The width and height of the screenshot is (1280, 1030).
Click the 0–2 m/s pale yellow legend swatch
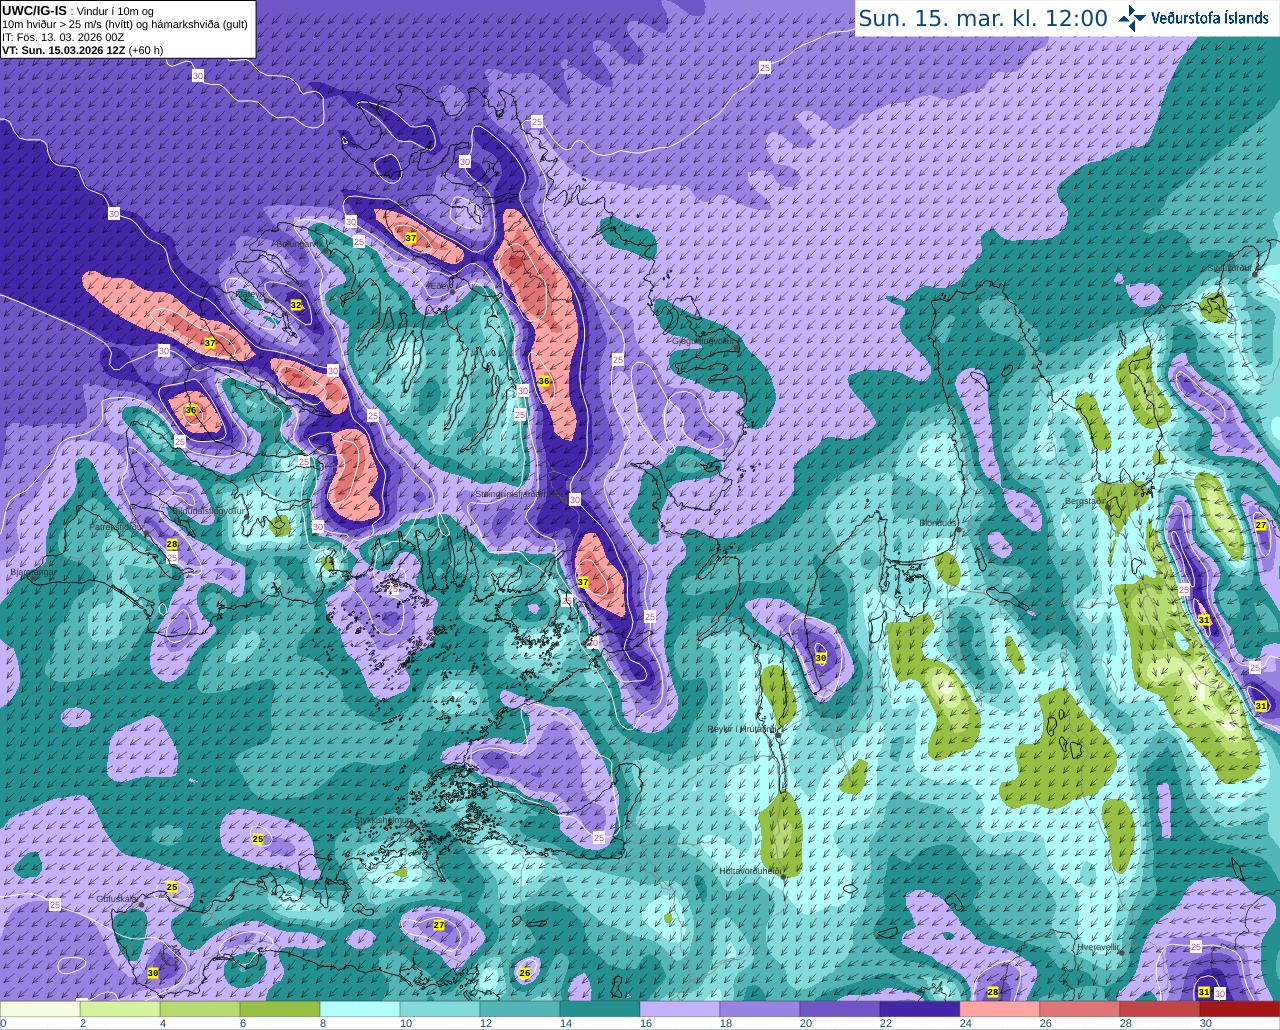pos(41,1009)
